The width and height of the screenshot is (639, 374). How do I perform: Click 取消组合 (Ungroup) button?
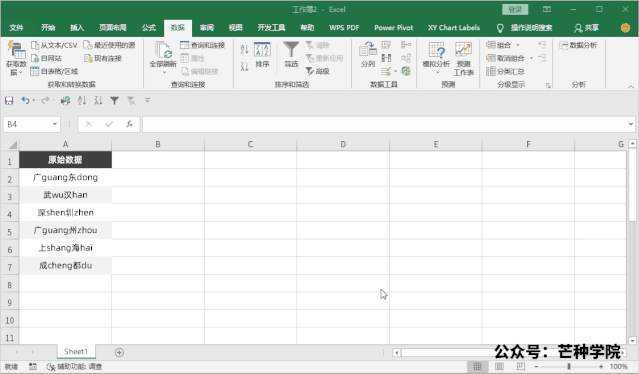(x=505, y=58)
